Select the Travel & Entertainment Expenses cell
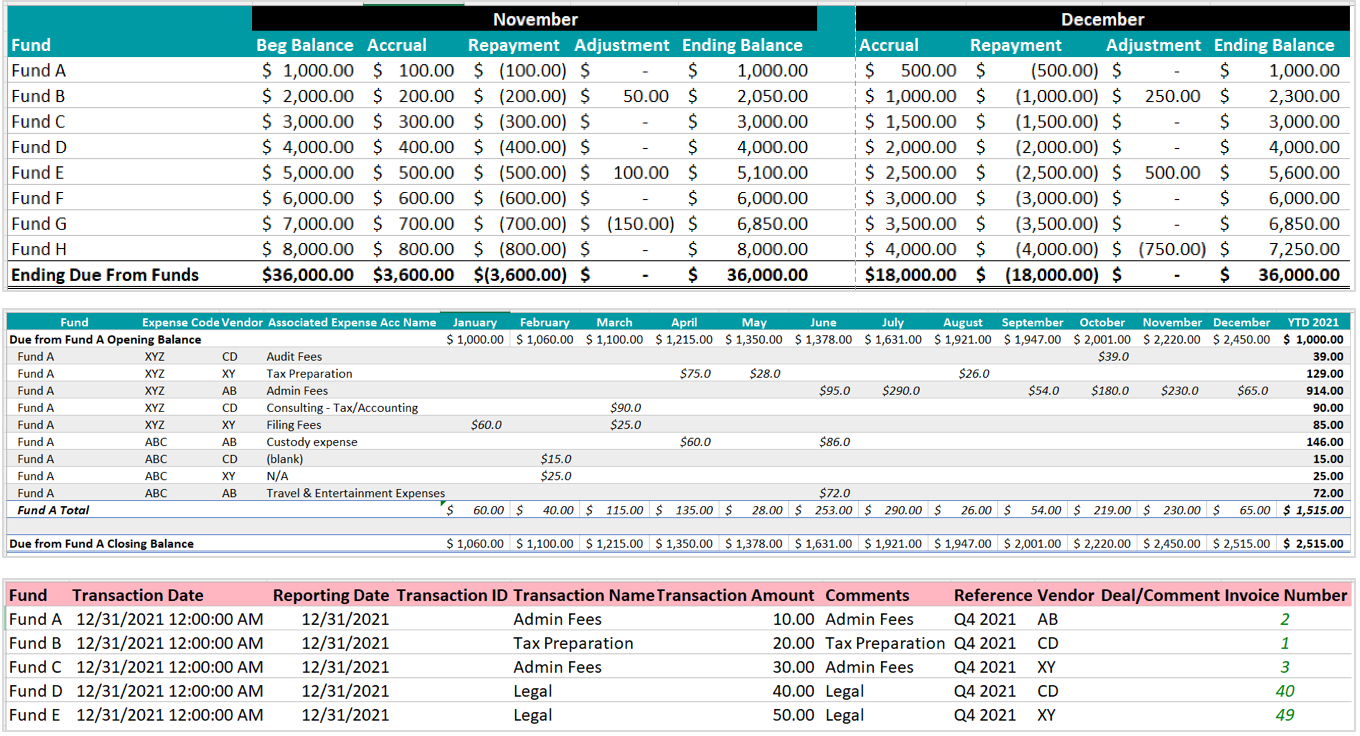The height and width of the screenshot is (736, 1360). click(355, 493)
